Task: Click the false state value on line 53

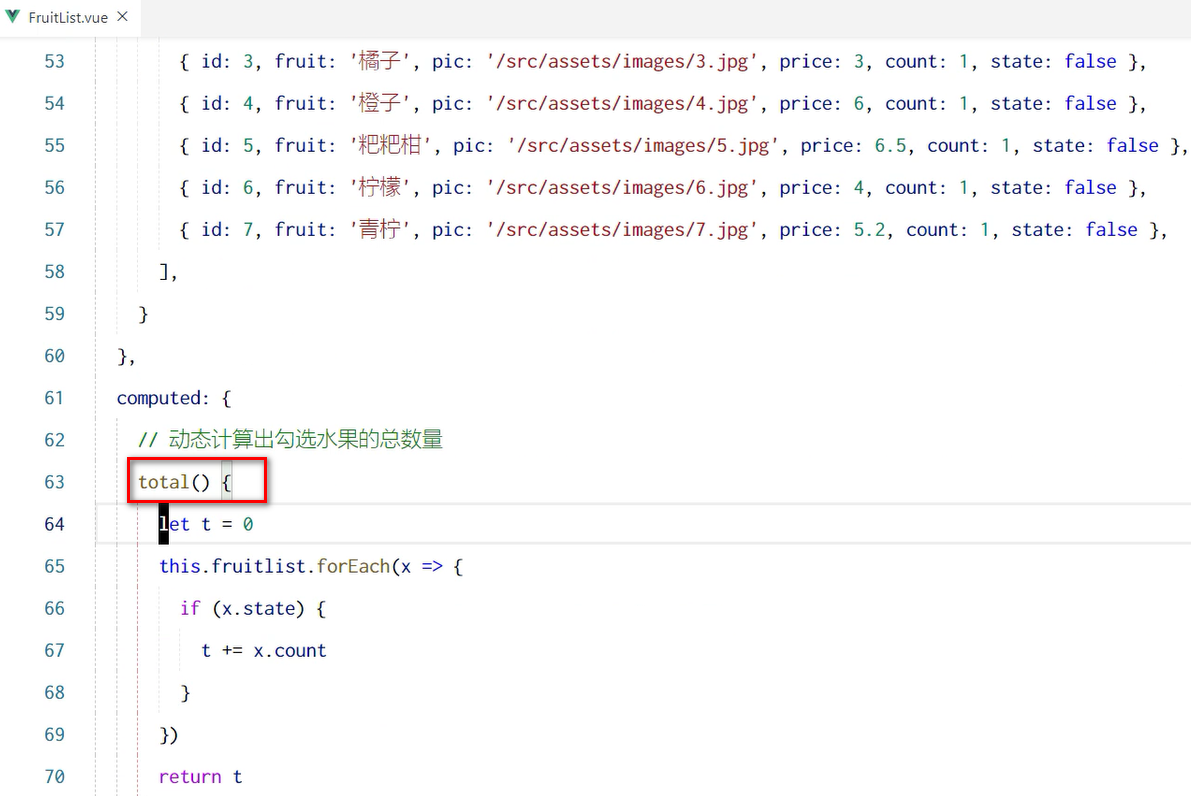Action: tap(1090, 62)
